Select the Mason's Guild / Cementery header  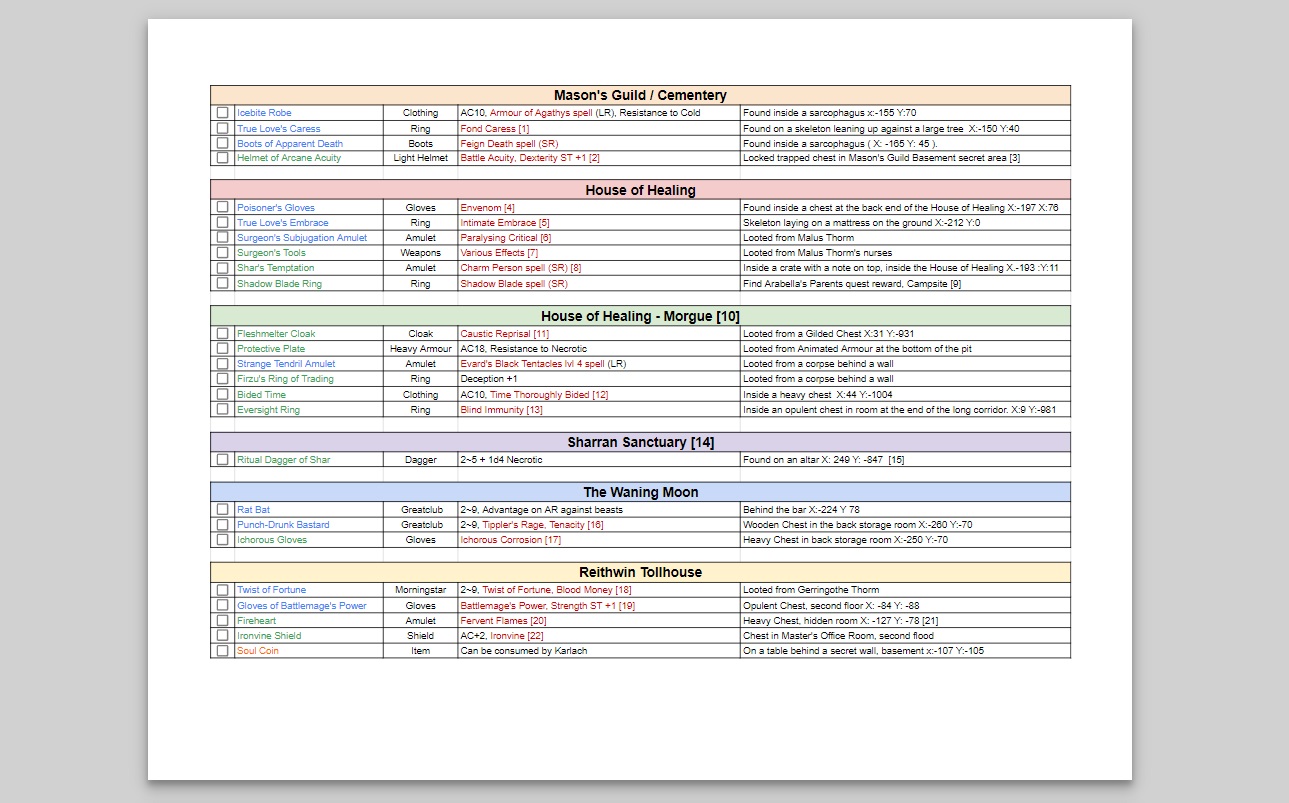[640, 95]
